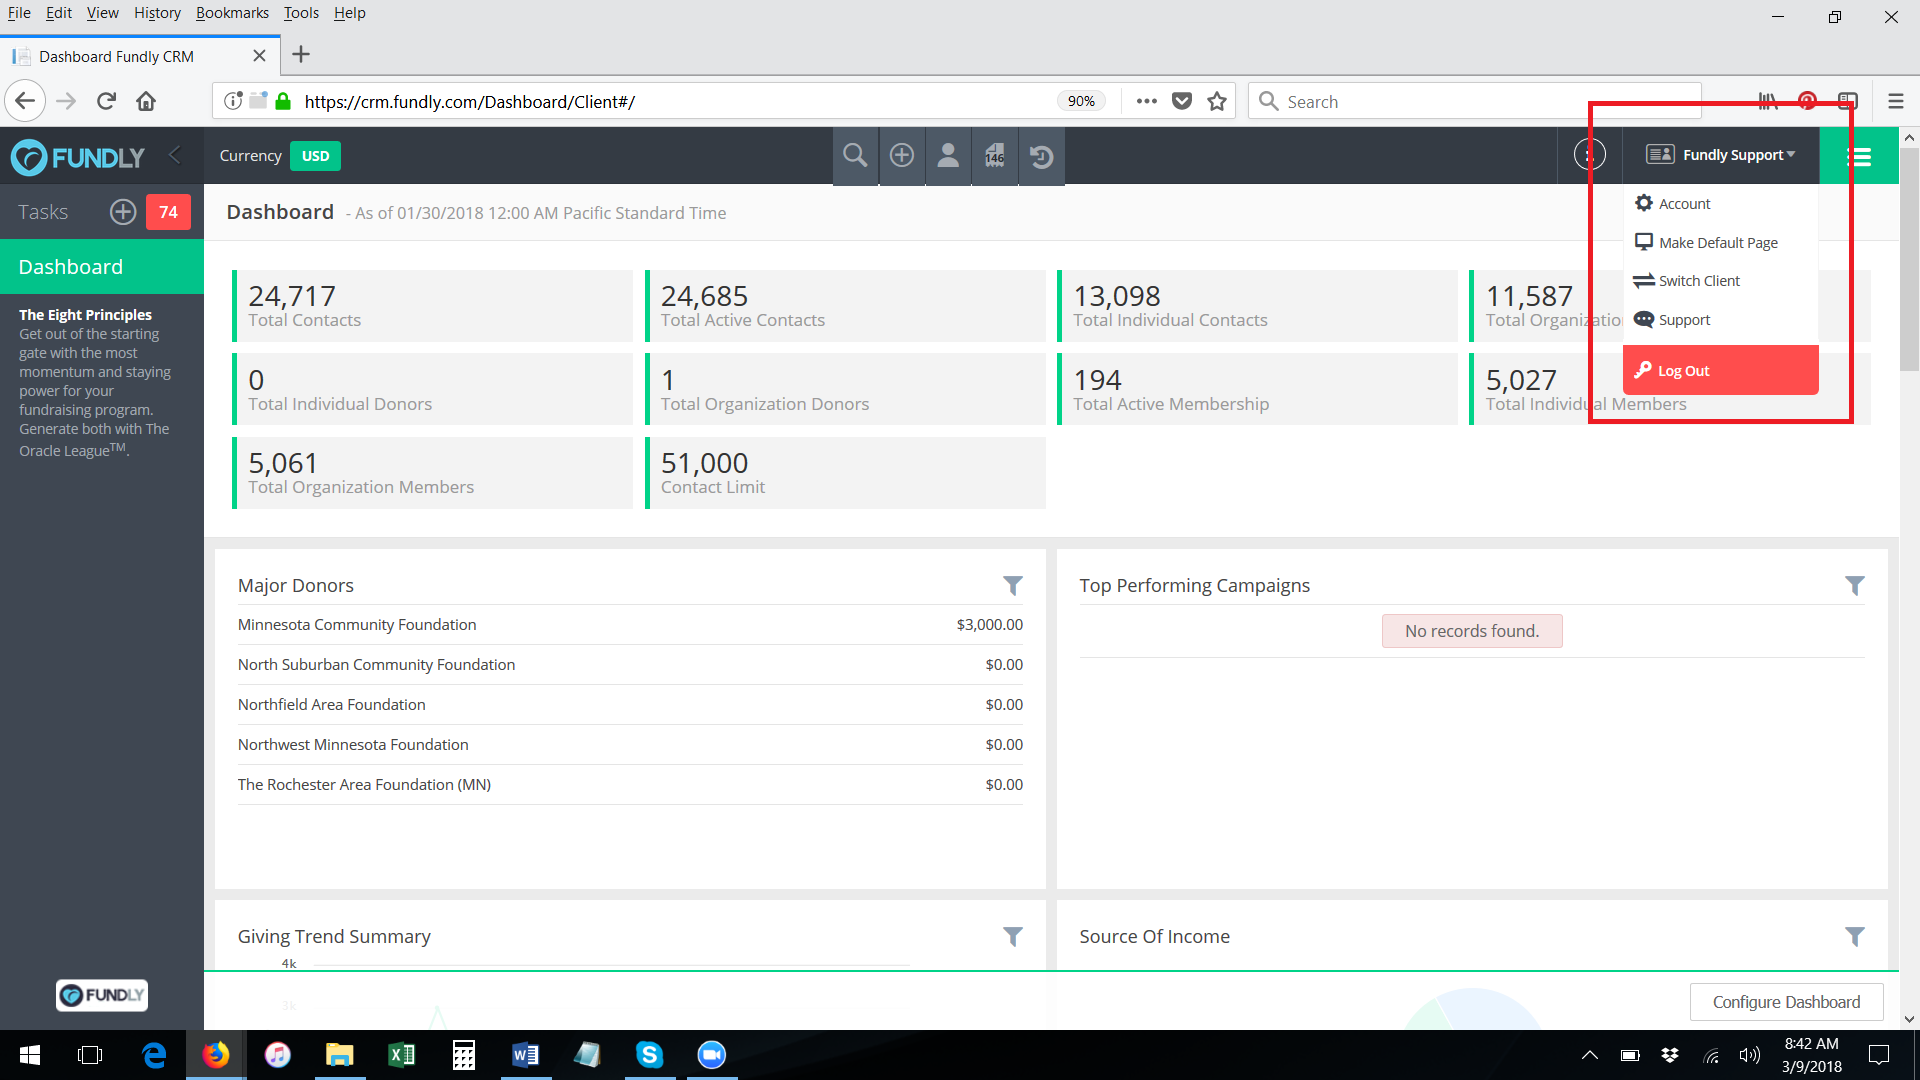Click the Configure Dashboard button

(1786, 1002)
